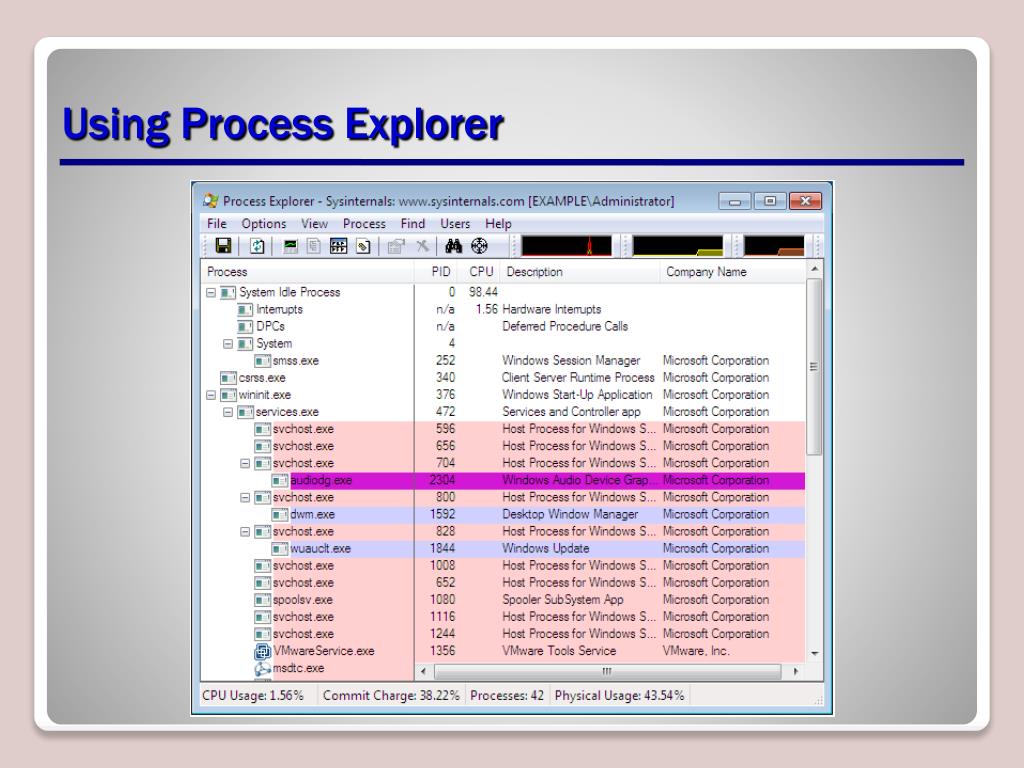Click the CPU usage history mini graph
1024x768 pixels.
click(567, 246)
